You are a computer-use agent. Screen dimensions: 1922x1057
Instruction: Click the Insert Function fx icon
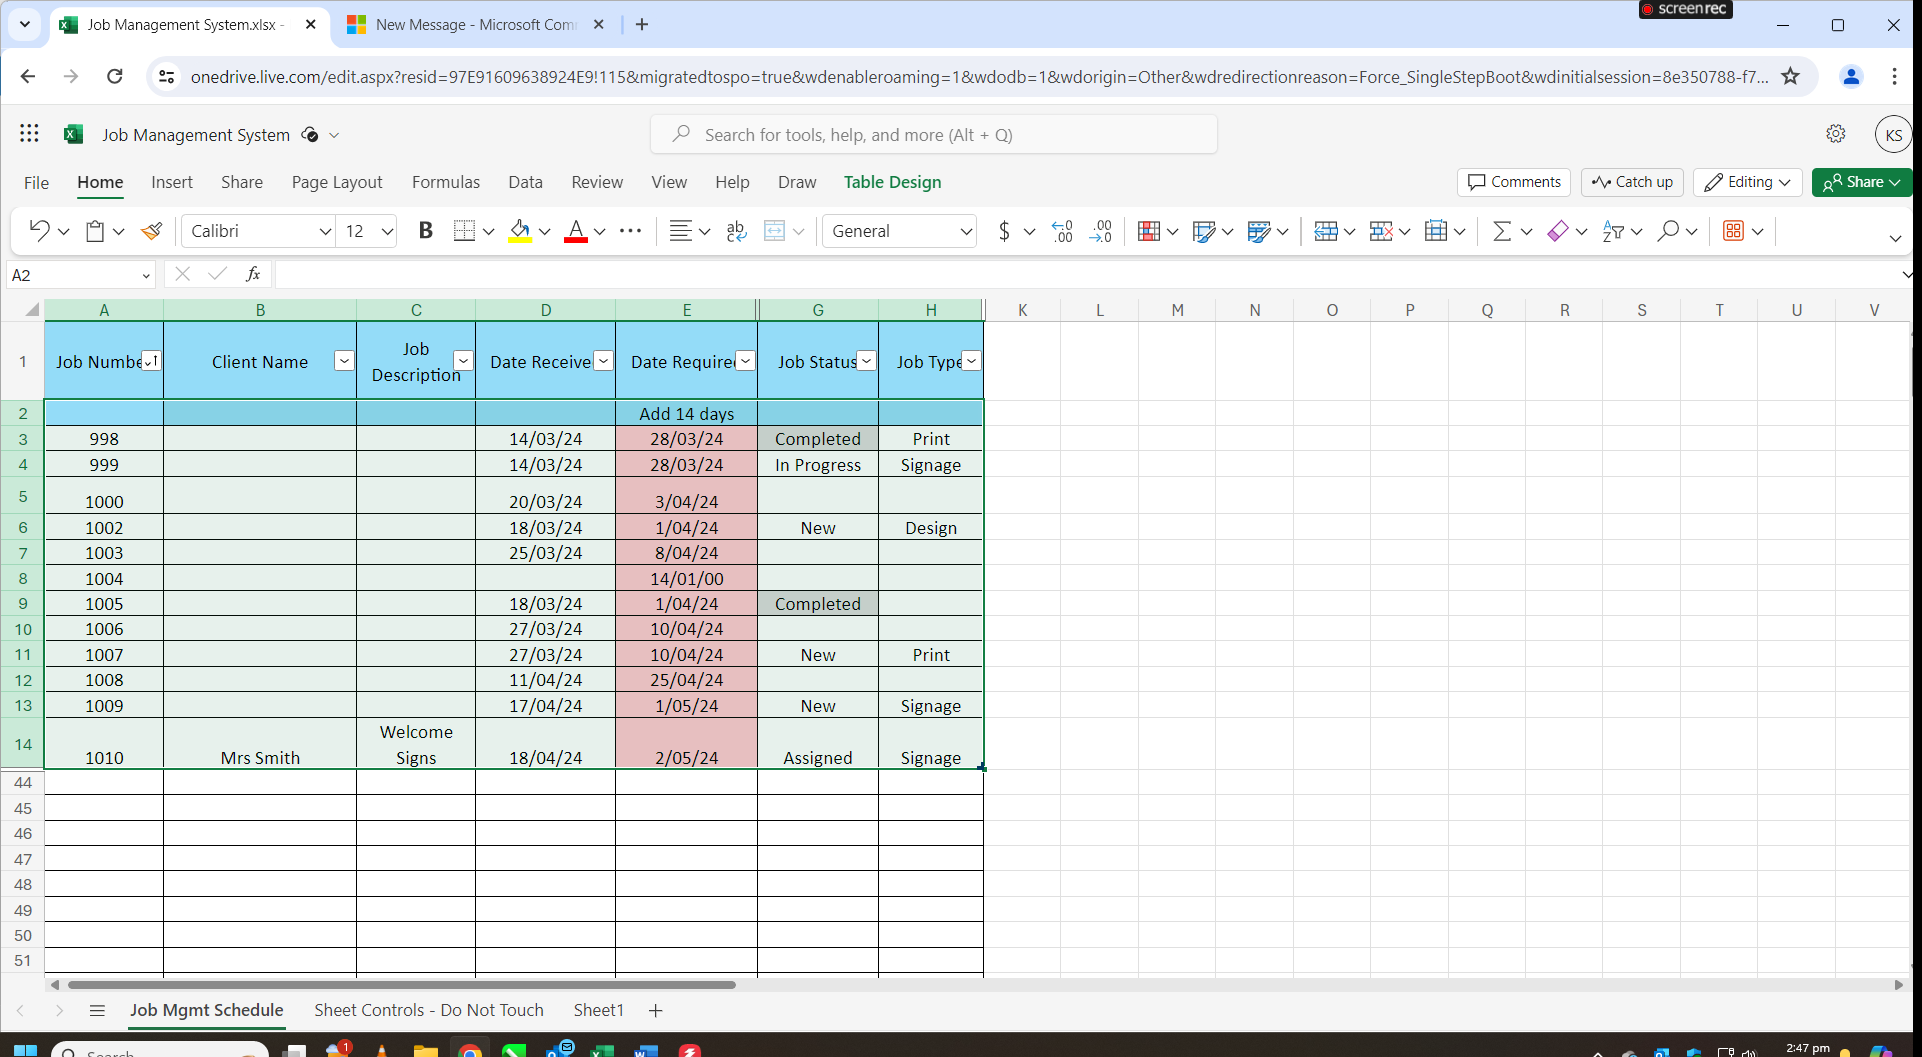tap(253, 274)
